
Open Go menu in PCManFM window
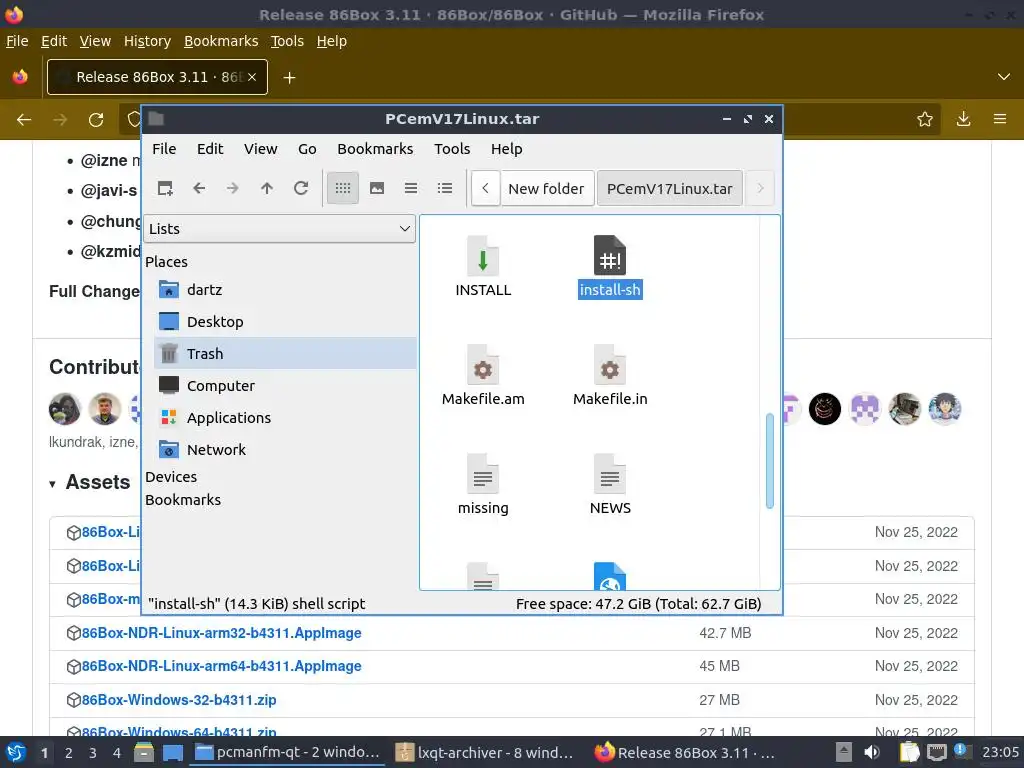coord(307,149)
